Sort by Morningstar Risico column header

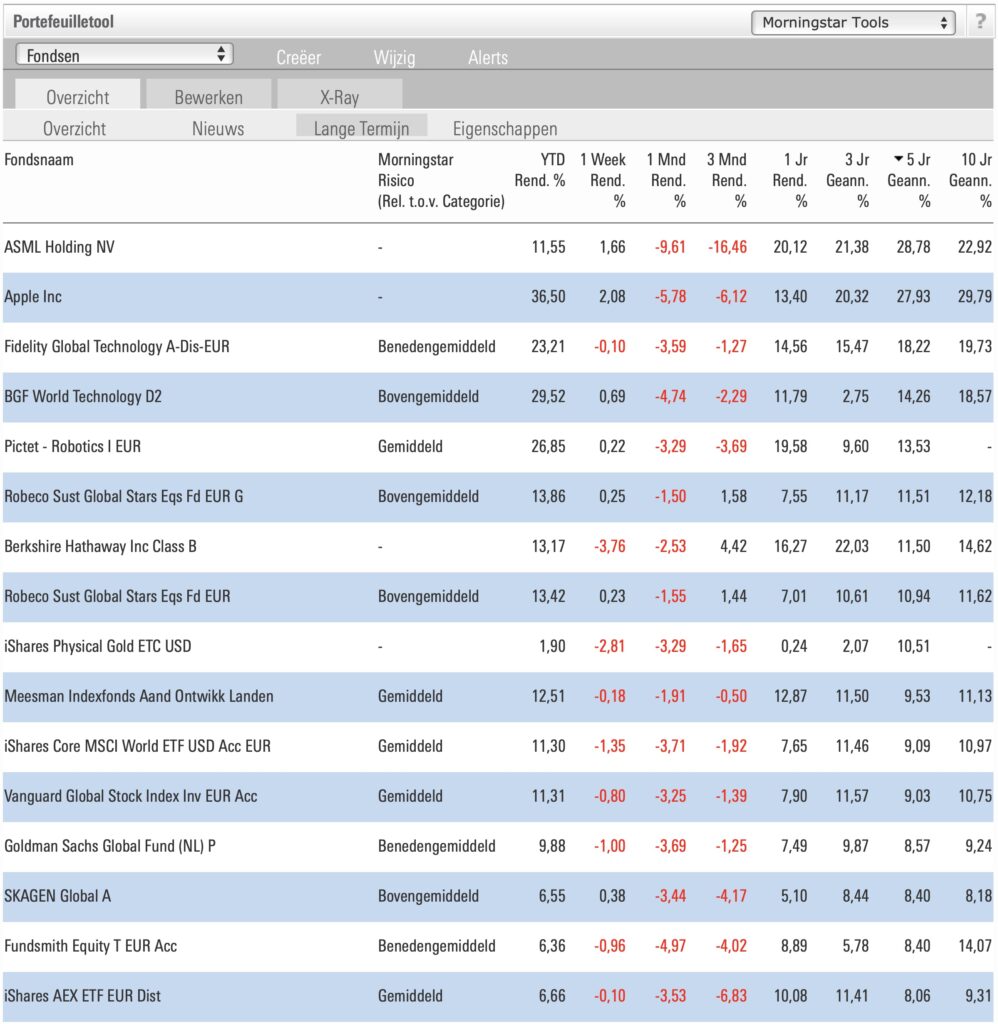click(x=441, y=180)
